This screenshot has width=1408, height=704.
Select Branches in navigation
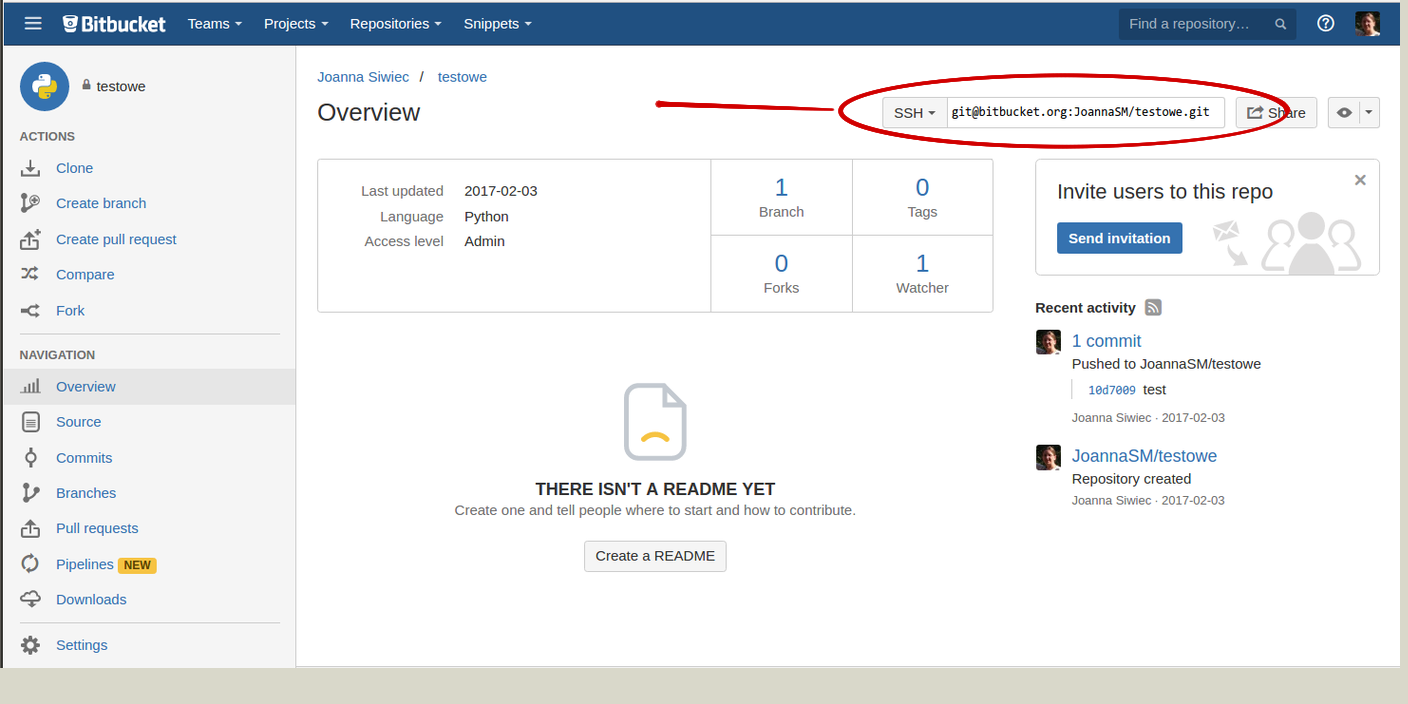point(86,493)
